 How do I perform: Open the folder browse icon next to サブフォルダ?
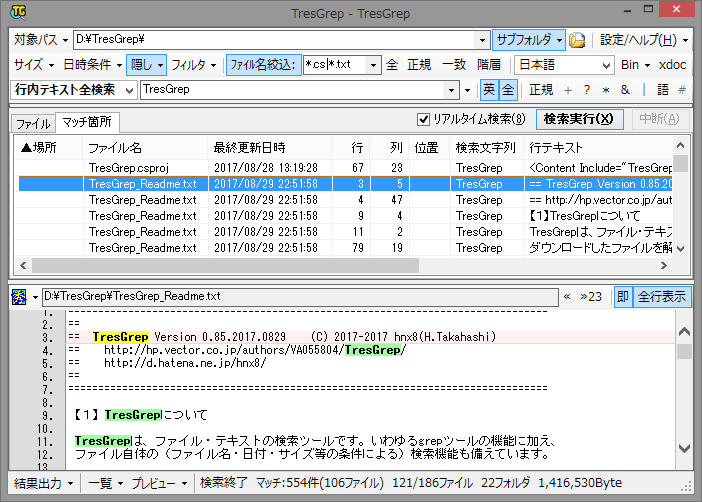pos(577,40)
